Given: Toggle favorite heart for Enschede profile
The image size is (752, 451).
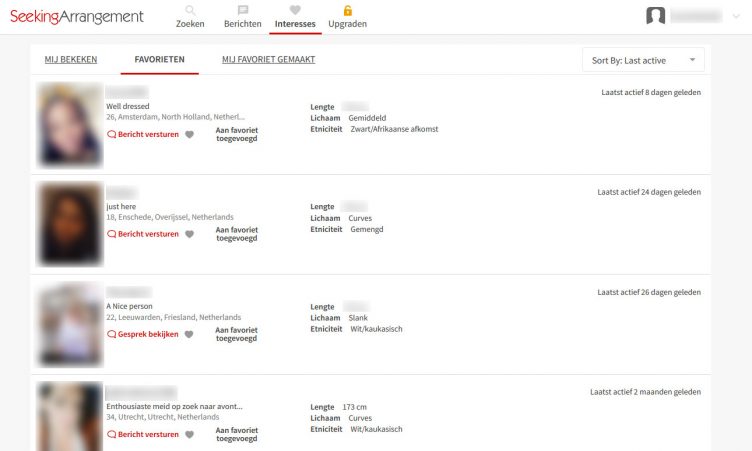Looking at the screenshot, I should click(x=190, y=234).
